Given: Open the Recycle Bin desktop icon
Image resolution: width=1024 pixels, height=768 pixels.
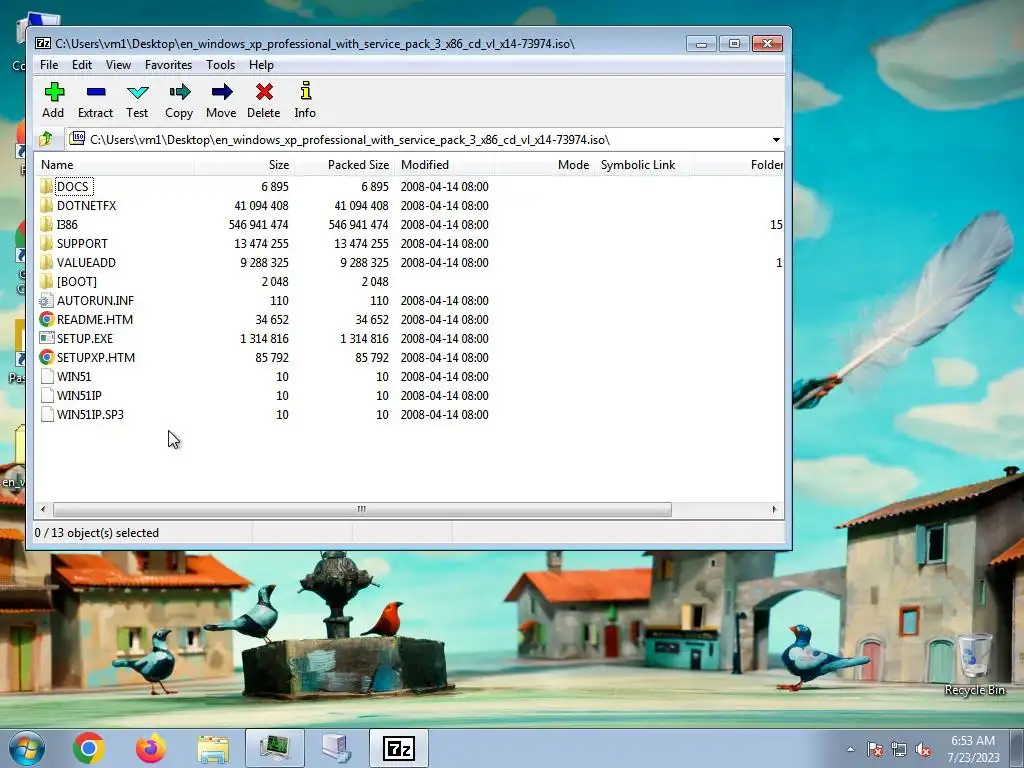Looking at the screenshot, I should coord(974,664).
